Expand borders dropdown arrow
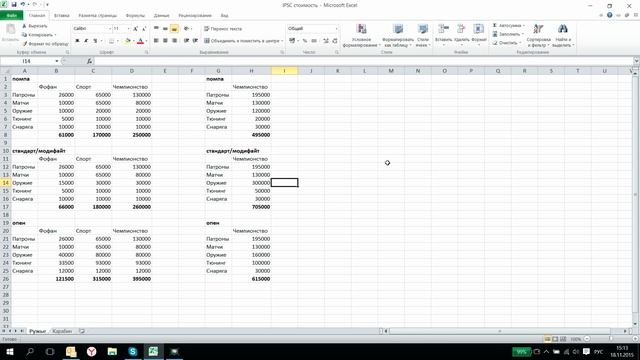 [x=118, y=40]
